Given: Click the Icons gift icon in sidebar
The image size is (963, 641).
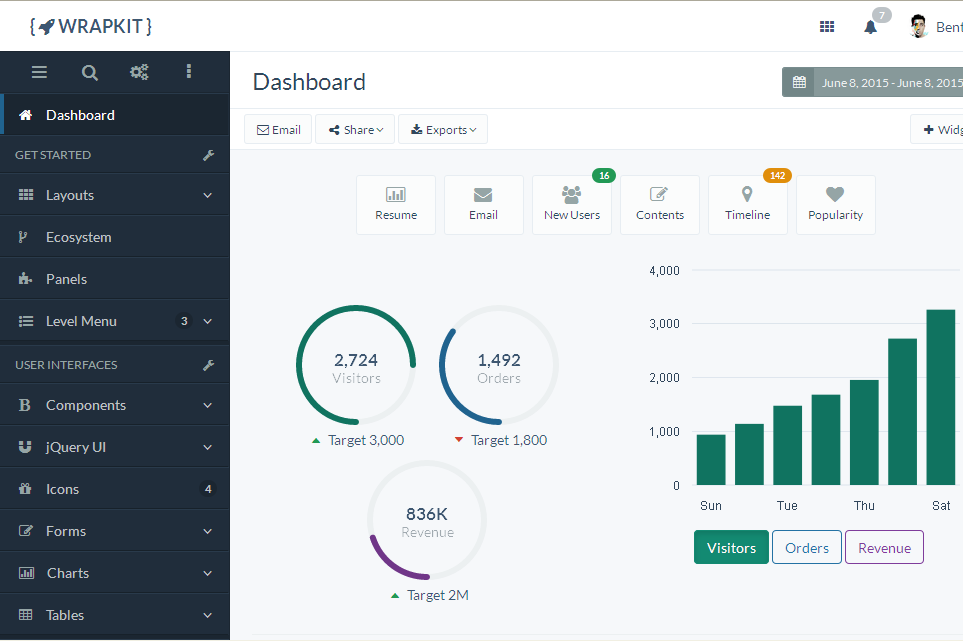Looking at the screenshot, I should [x=25, y=489].
